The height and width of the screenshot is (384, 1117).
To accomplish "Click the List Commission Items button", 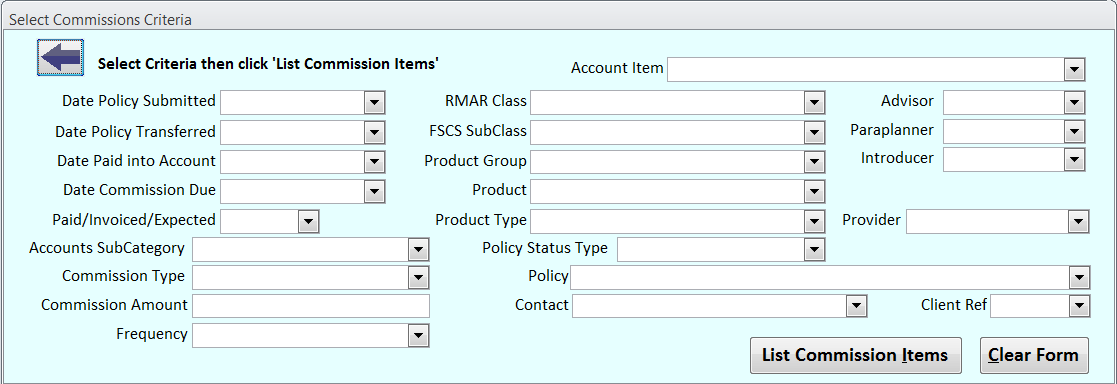I will pos(856,355).
